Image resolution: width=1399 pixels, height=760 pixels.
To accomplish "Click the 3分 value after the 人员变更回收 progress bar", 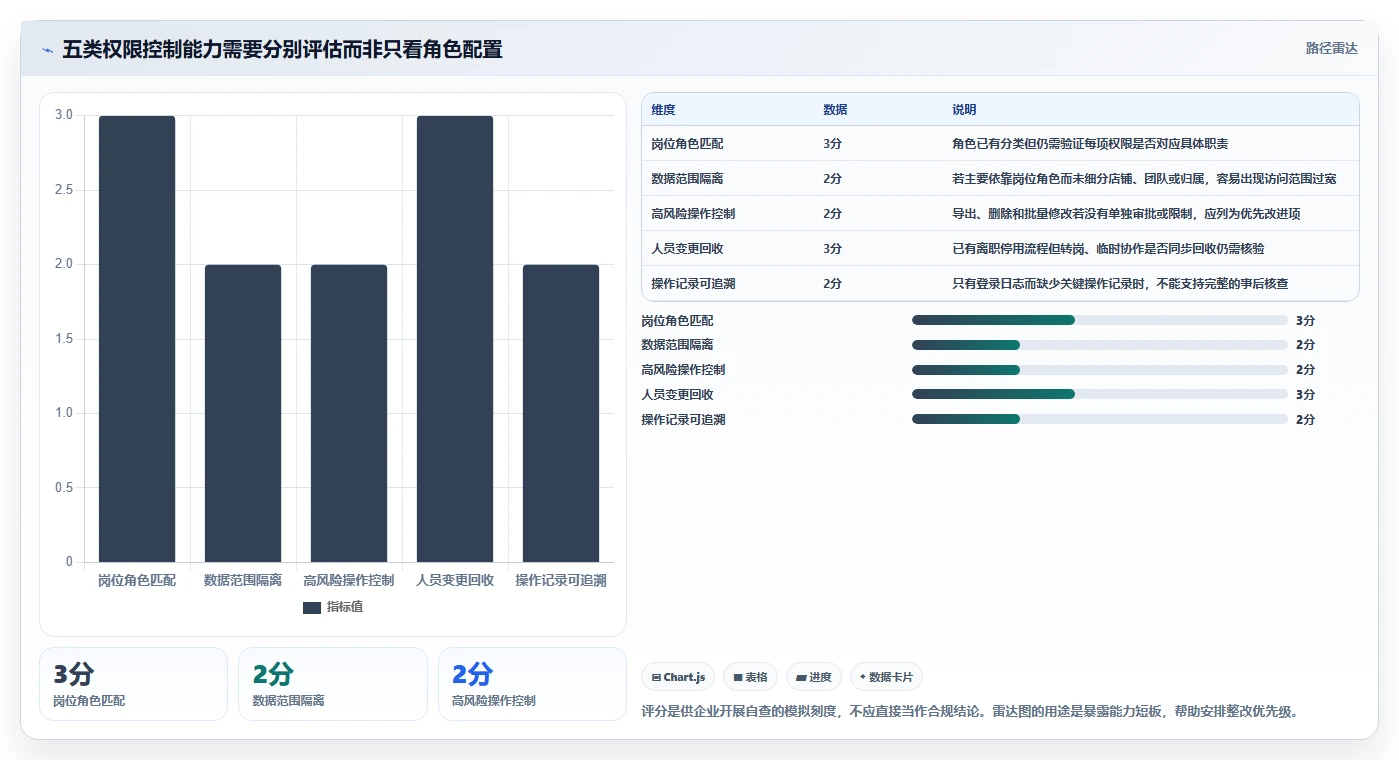I will [x=1305, y=395].
